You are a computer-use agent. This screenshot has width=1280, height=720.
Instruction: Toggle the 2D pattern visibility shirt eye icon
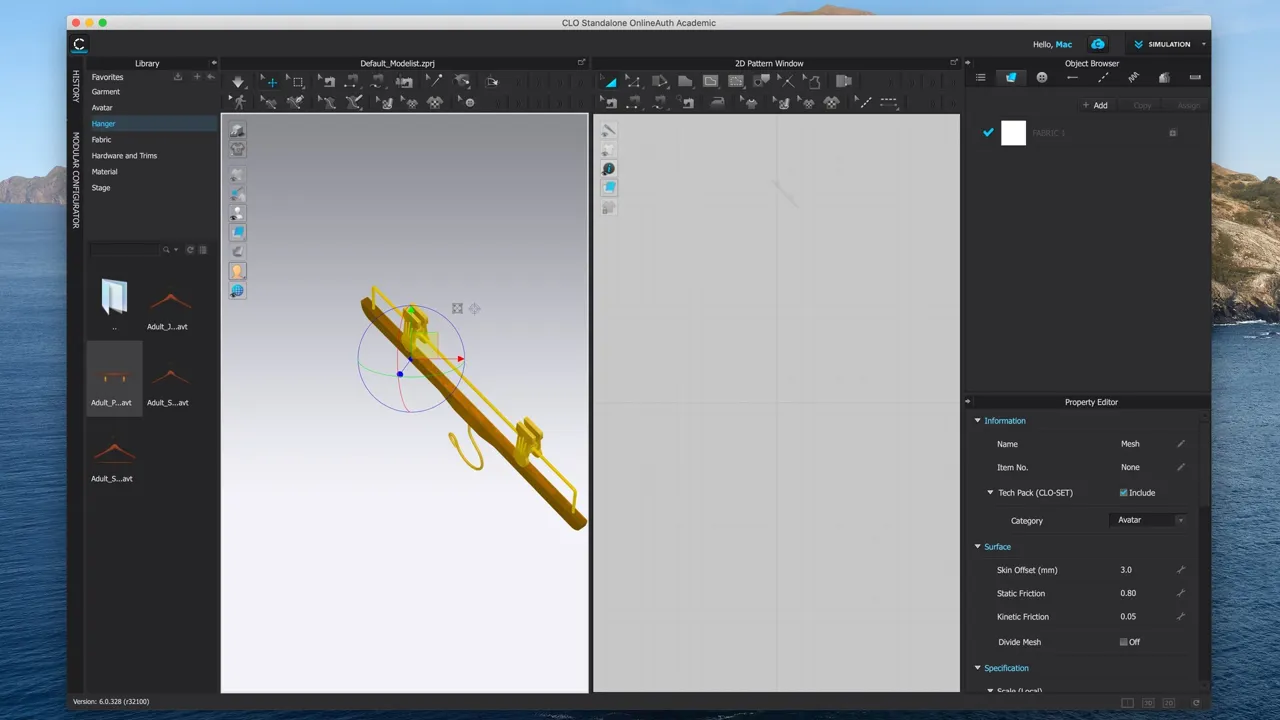pyautogui.click(x=608, y=150)
